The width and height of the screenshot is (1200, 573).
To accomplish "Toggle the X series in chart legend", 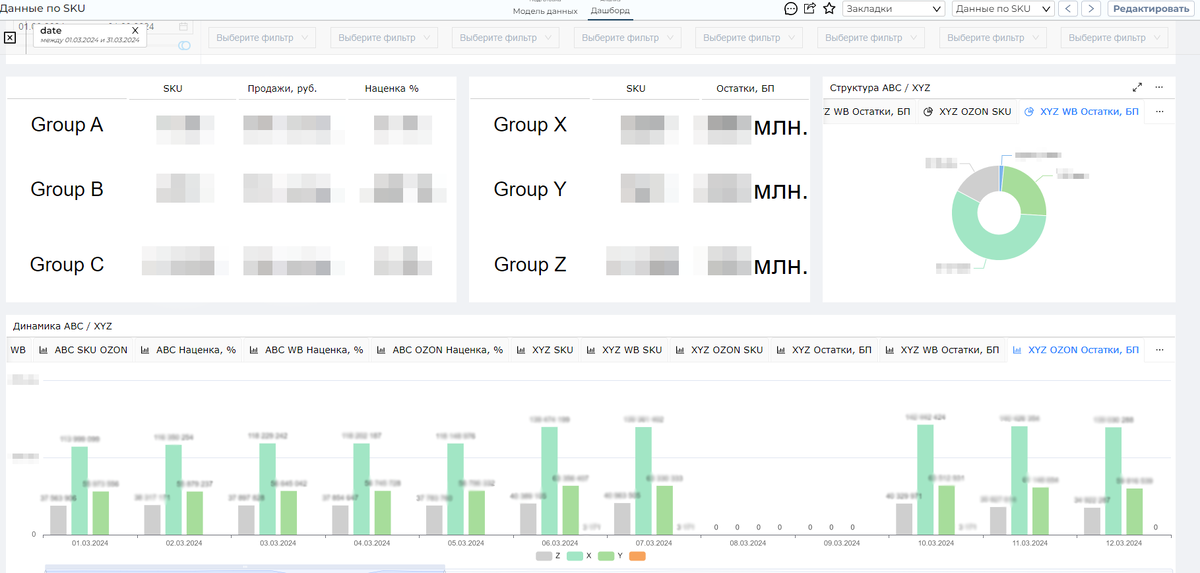I will [579, 556].
